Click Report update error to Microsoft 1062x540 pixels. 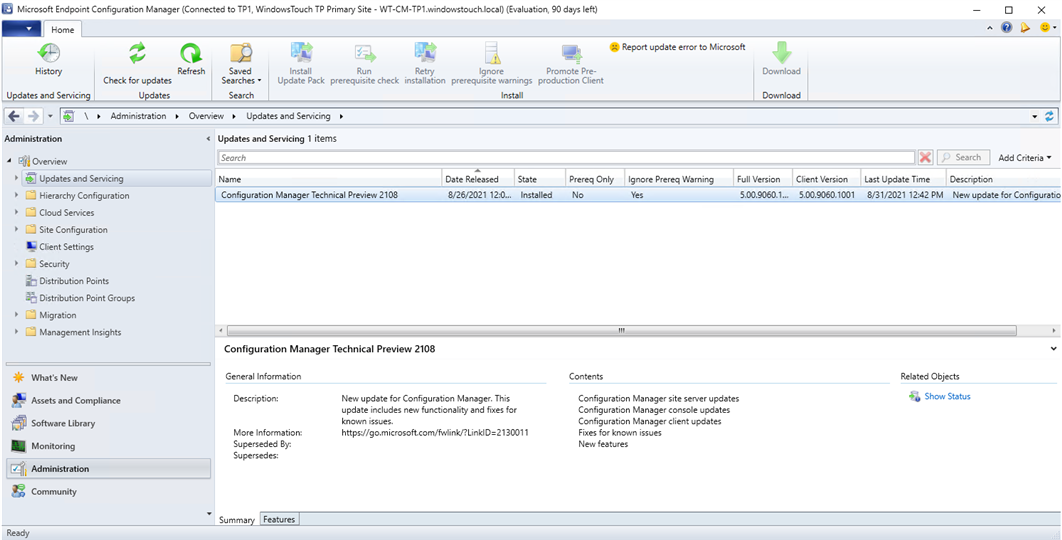pos(677,47)
